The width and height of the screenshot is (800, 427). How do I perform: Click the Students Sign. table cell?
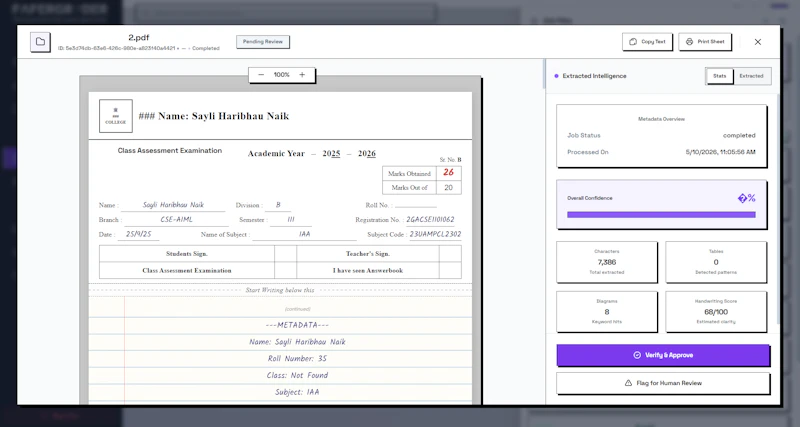(x=187, y=254)
